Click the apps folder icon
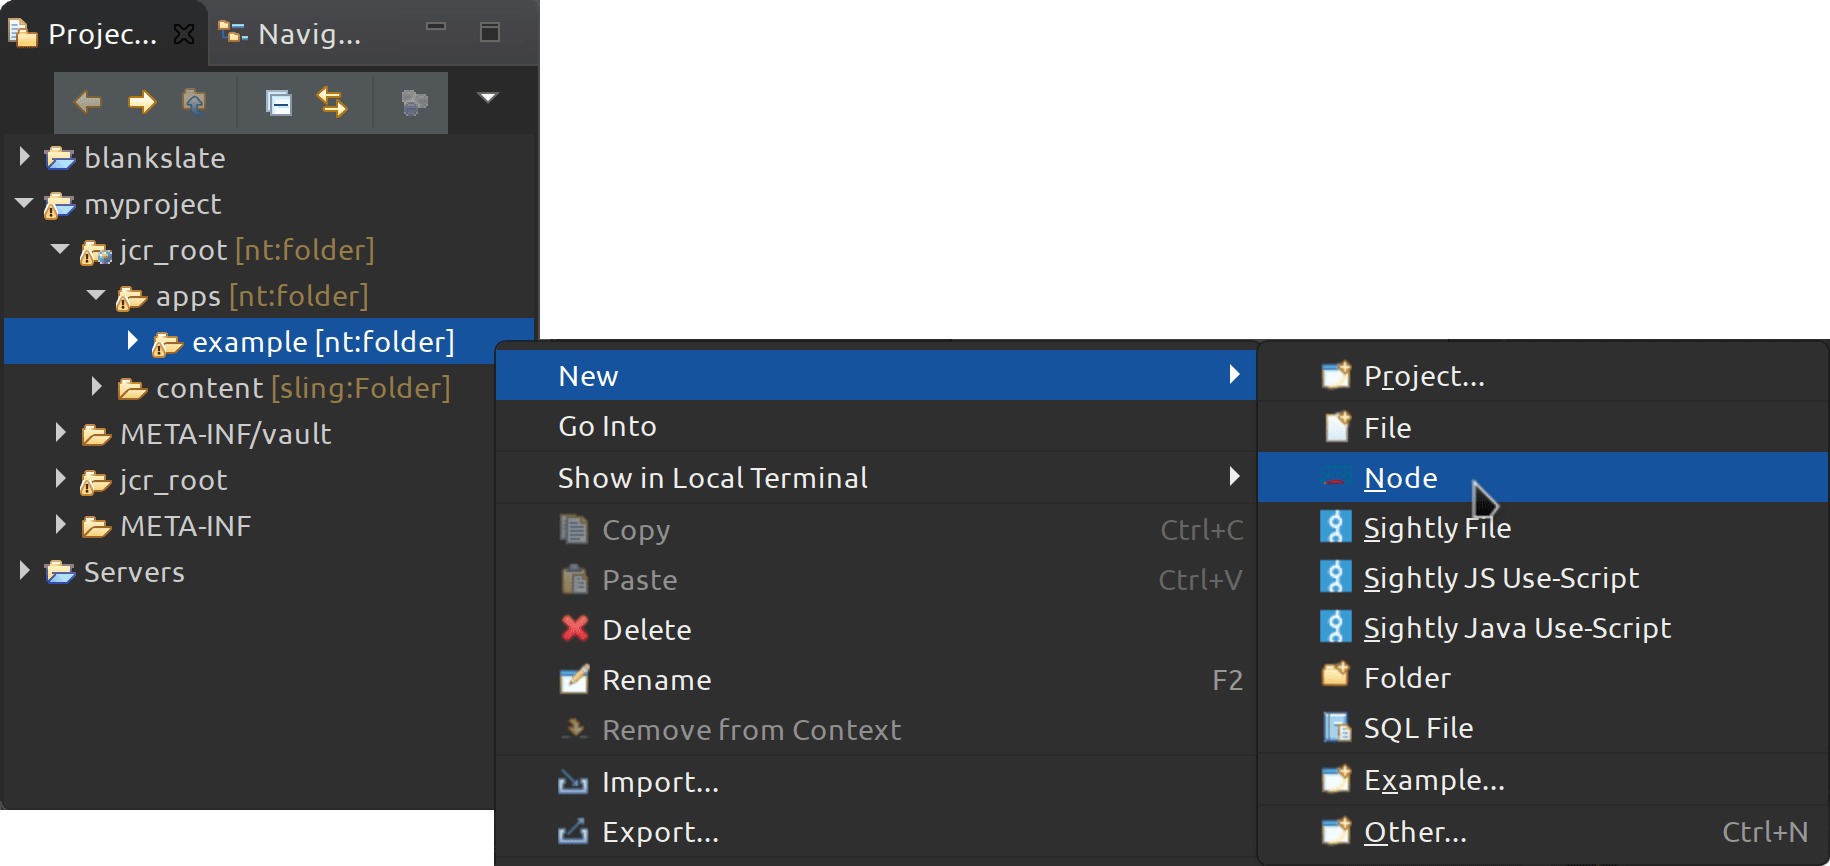 point(131,298)
